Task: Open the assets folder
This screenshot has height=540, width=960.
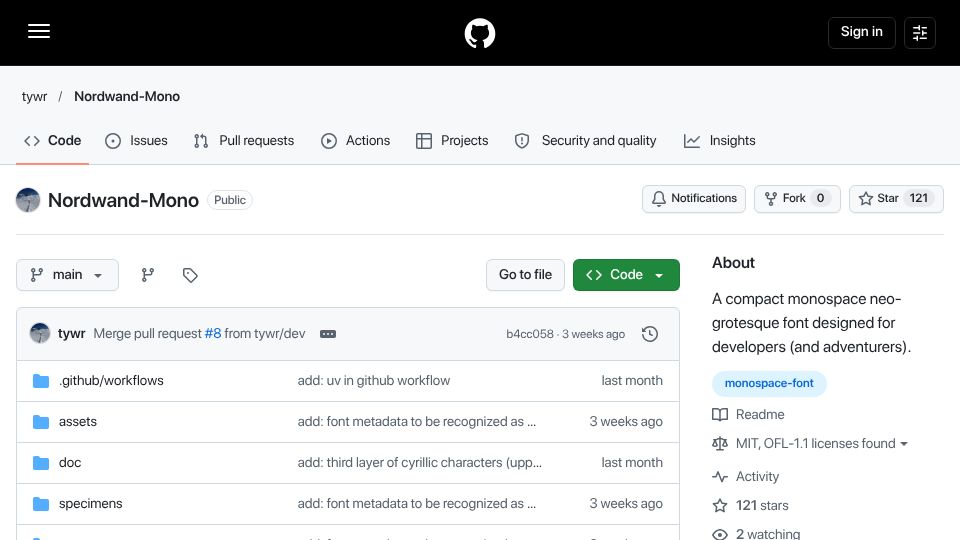Action: point(78,422)
